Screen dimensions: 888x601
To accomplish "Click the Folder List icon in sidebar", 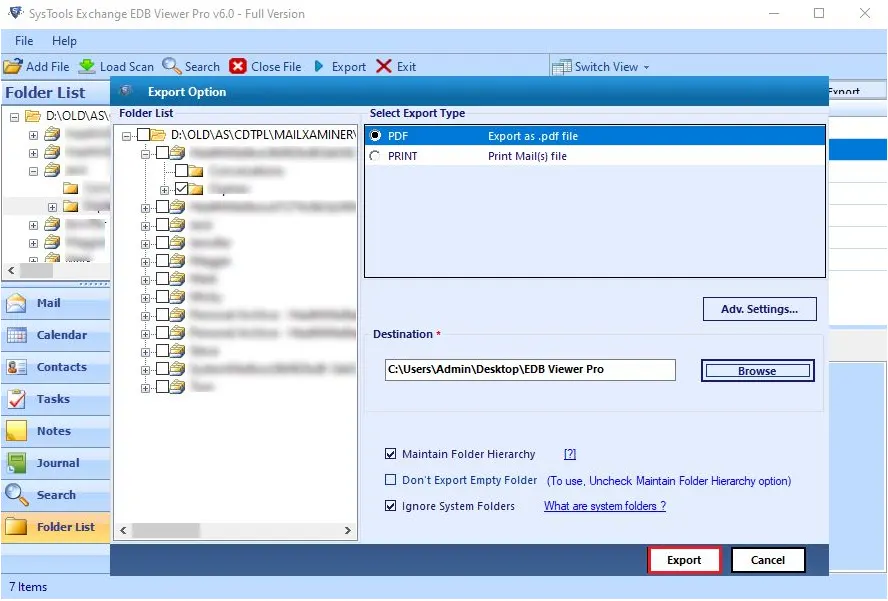I will (16, 527).
